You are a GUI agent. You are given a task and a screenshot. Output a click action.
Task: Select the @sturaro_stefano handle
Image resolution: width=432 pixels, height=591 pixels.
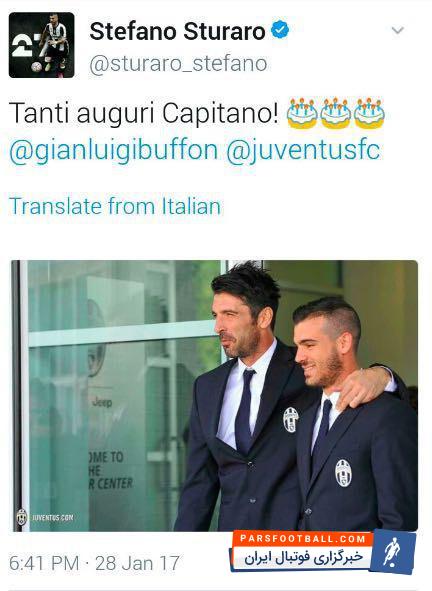coord(178,64)
